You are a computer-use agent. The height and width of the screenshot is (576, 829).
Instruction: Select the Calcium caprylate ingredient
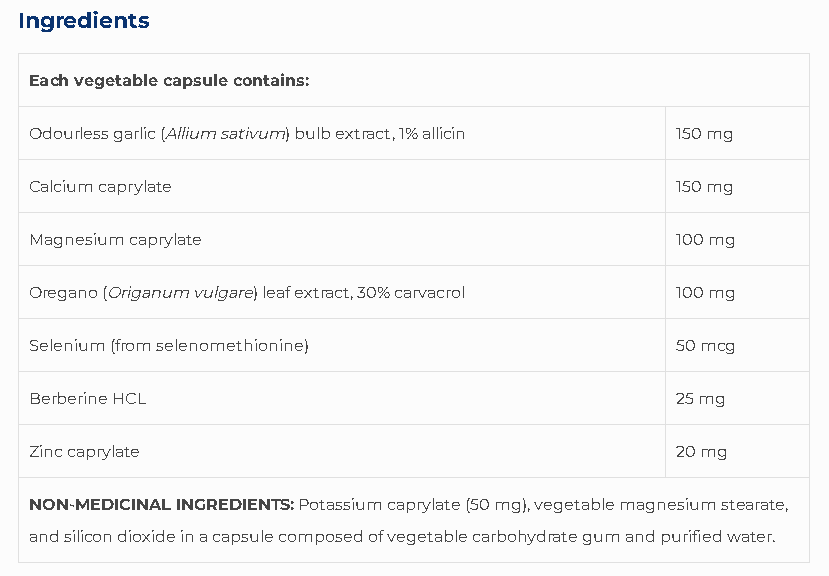tap(101, 187)
